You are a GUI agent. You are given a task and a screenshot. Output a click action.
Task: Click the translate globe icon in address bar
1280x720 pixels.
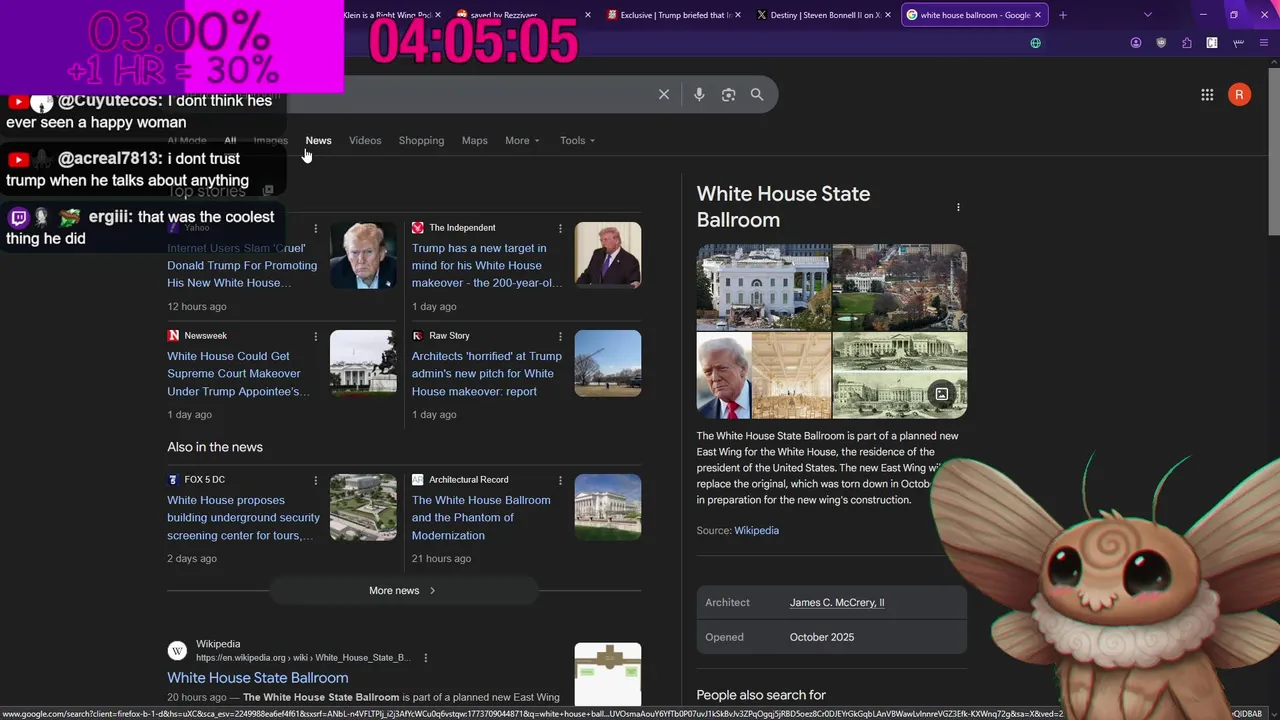[x=1035, y=43]
